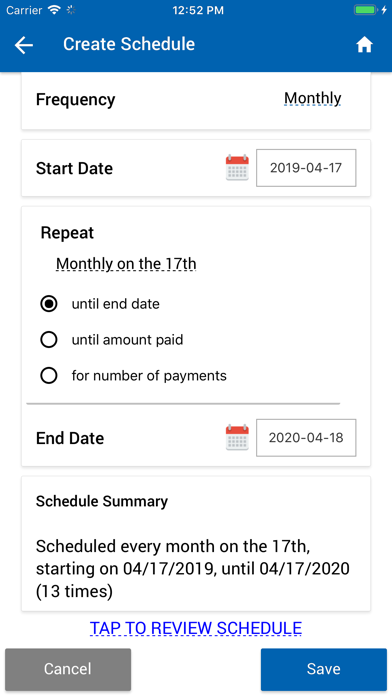Open the End Date calendar icon
Image resolution: width=392 pixels, height=696 pixels.
pos(237,438)
